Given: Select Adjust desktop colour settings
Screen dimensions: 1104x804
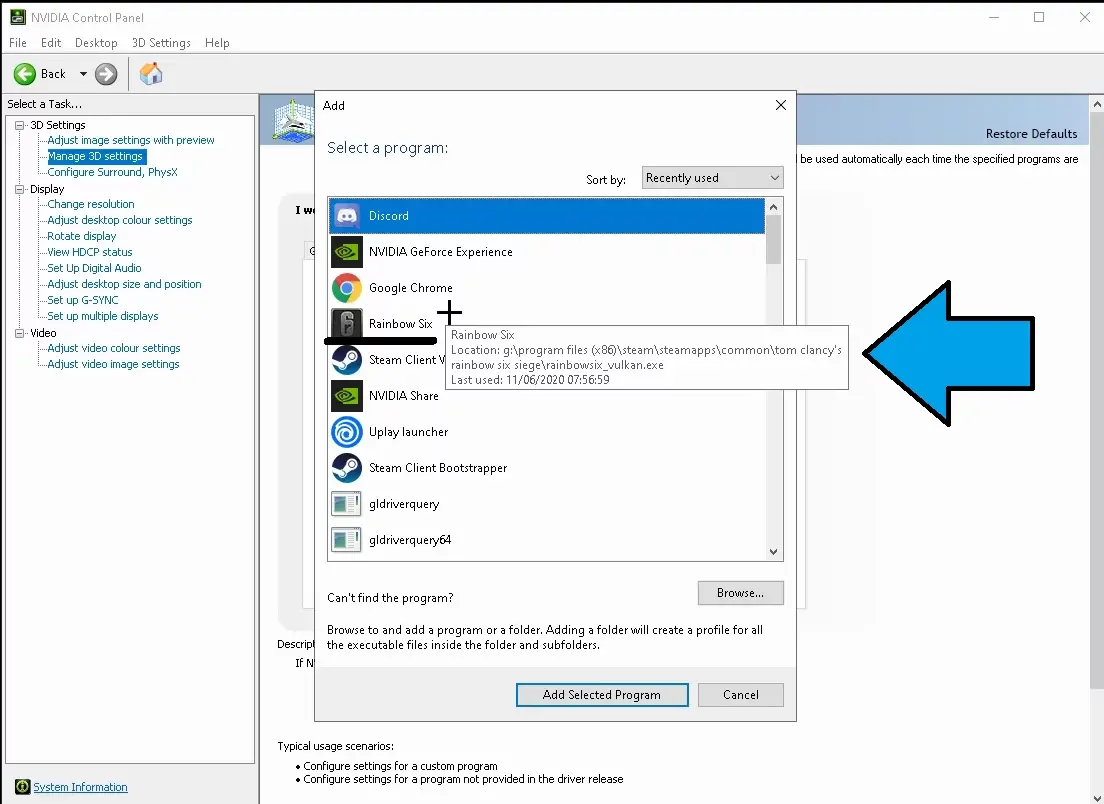Looking at the screenshot, I should click(120, 220).
